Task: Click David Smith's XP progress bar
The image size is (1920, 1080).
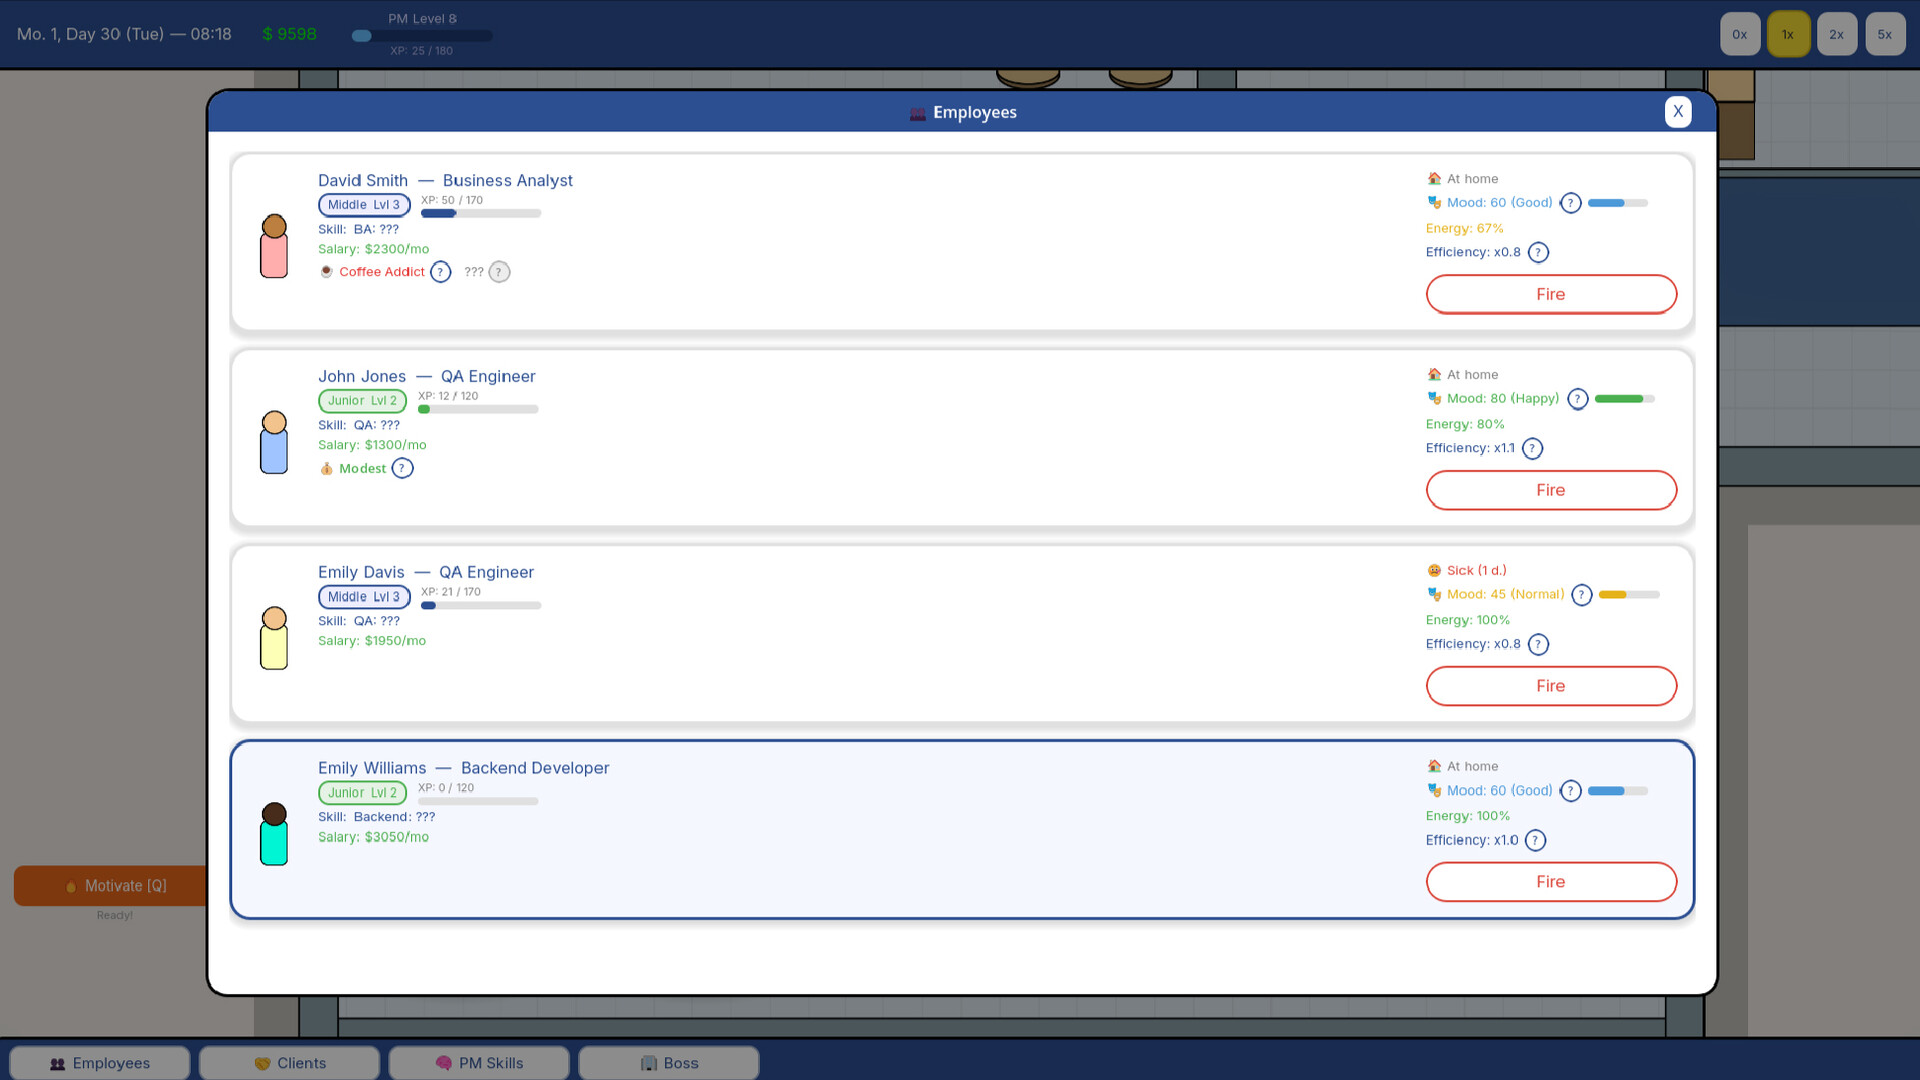Action: (480, 213)
